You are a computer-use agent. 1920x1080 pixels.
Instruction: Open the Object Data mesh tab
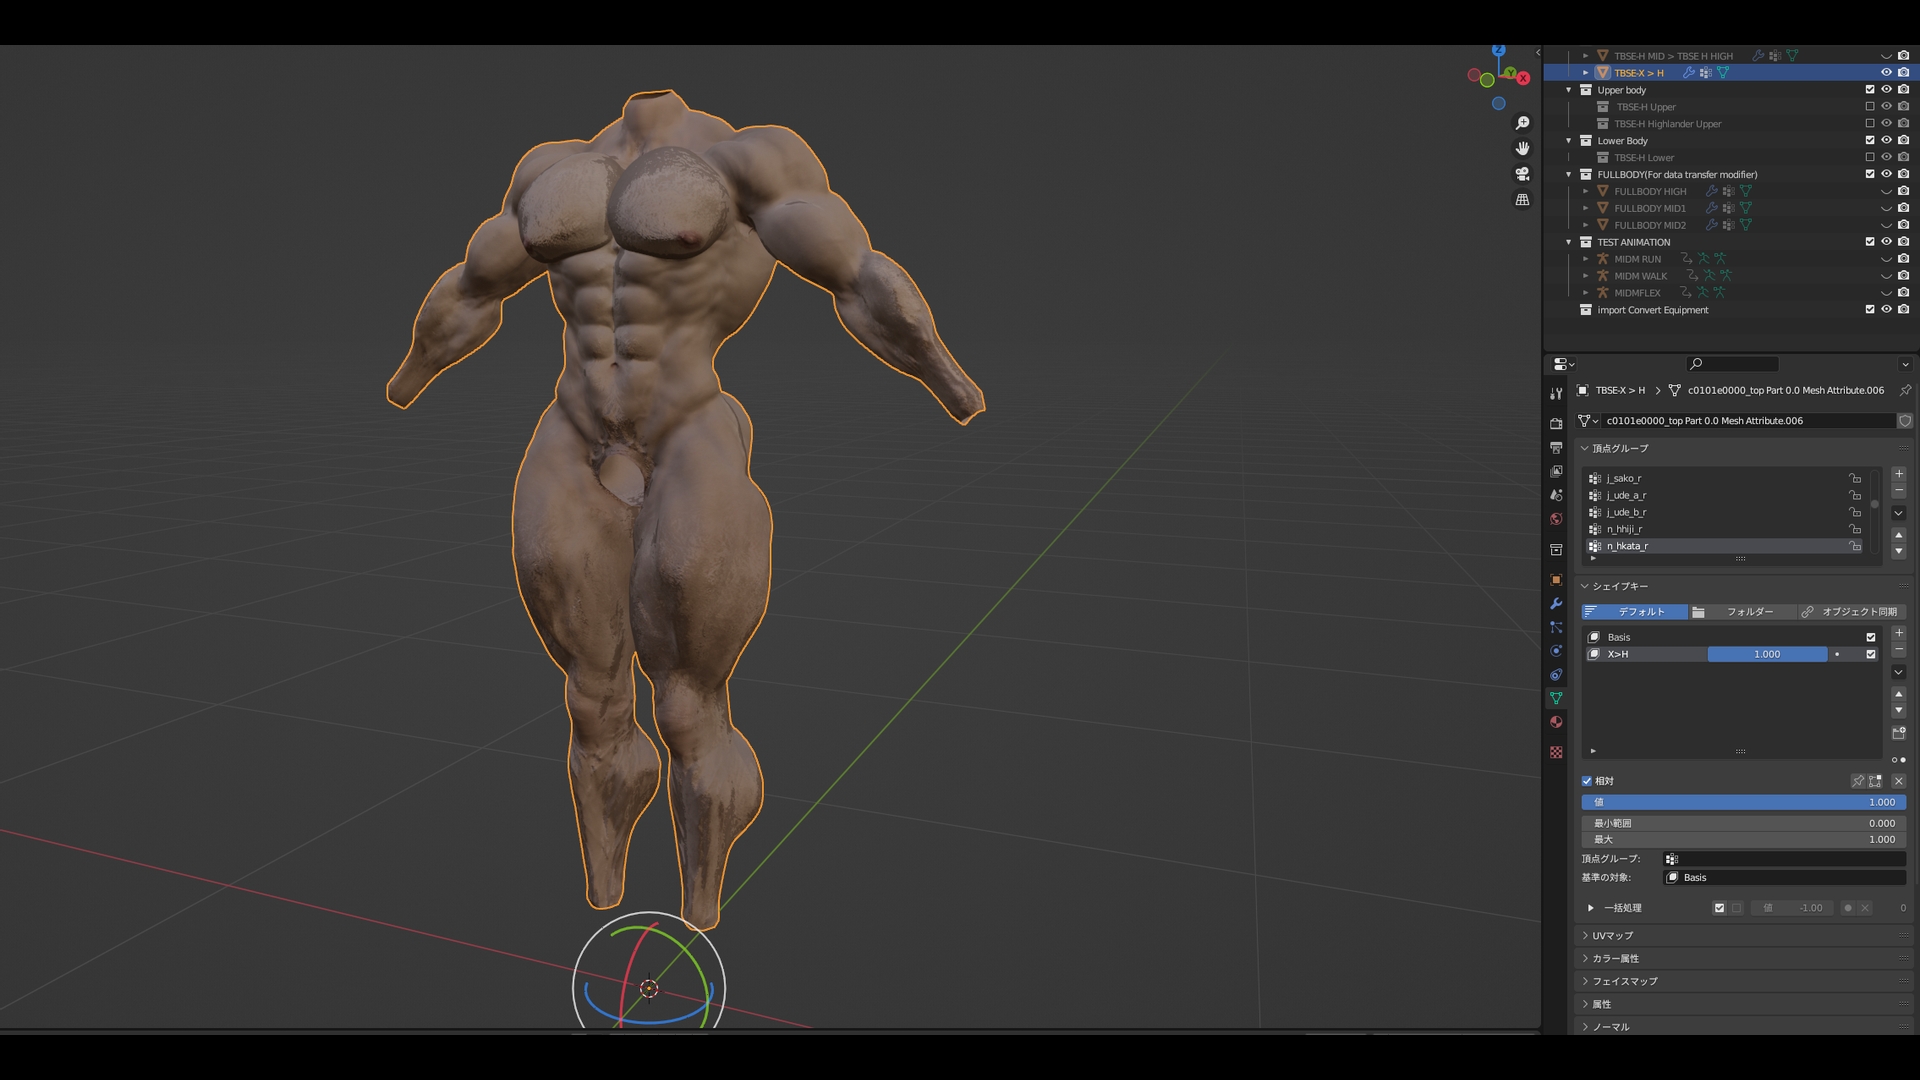(1556, 698)
